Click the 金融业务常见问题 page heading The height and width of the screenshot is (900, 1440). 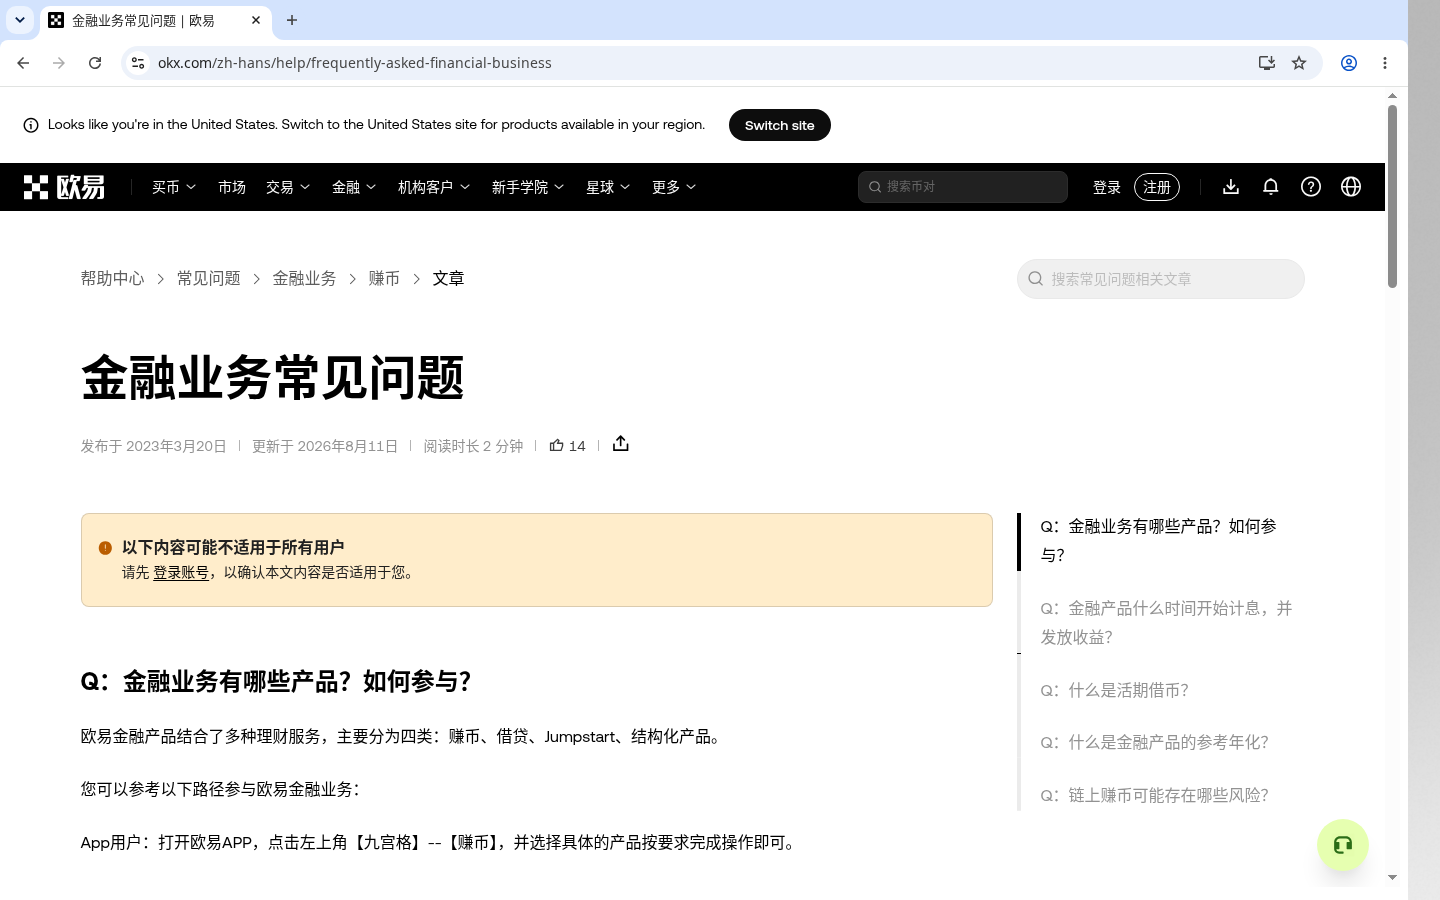point(273,379)
